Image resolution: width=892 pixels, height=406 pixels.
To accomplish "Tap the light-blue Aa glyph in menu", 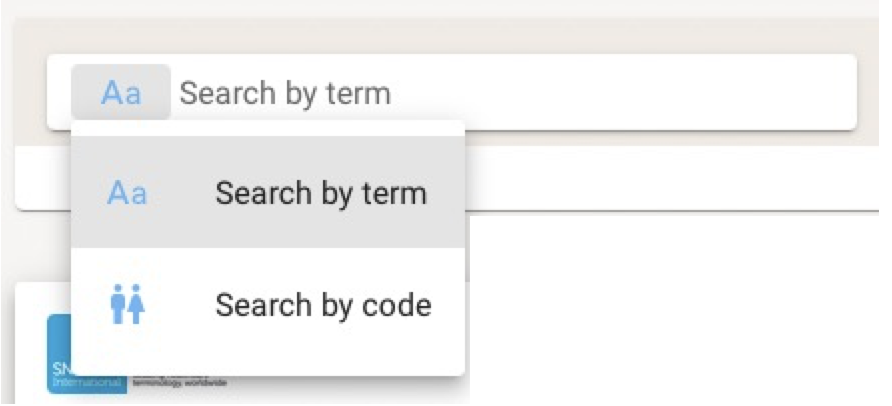I will click(127, 193).
